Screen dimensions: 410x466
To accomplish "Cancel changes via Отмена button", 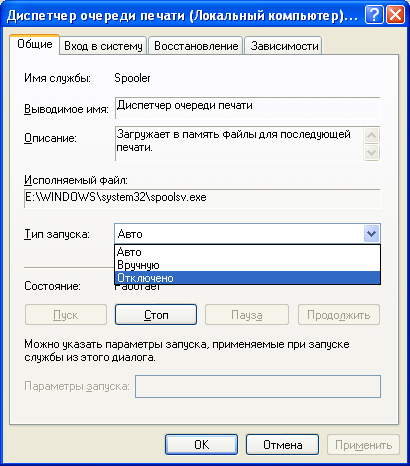I will (282, 445).
